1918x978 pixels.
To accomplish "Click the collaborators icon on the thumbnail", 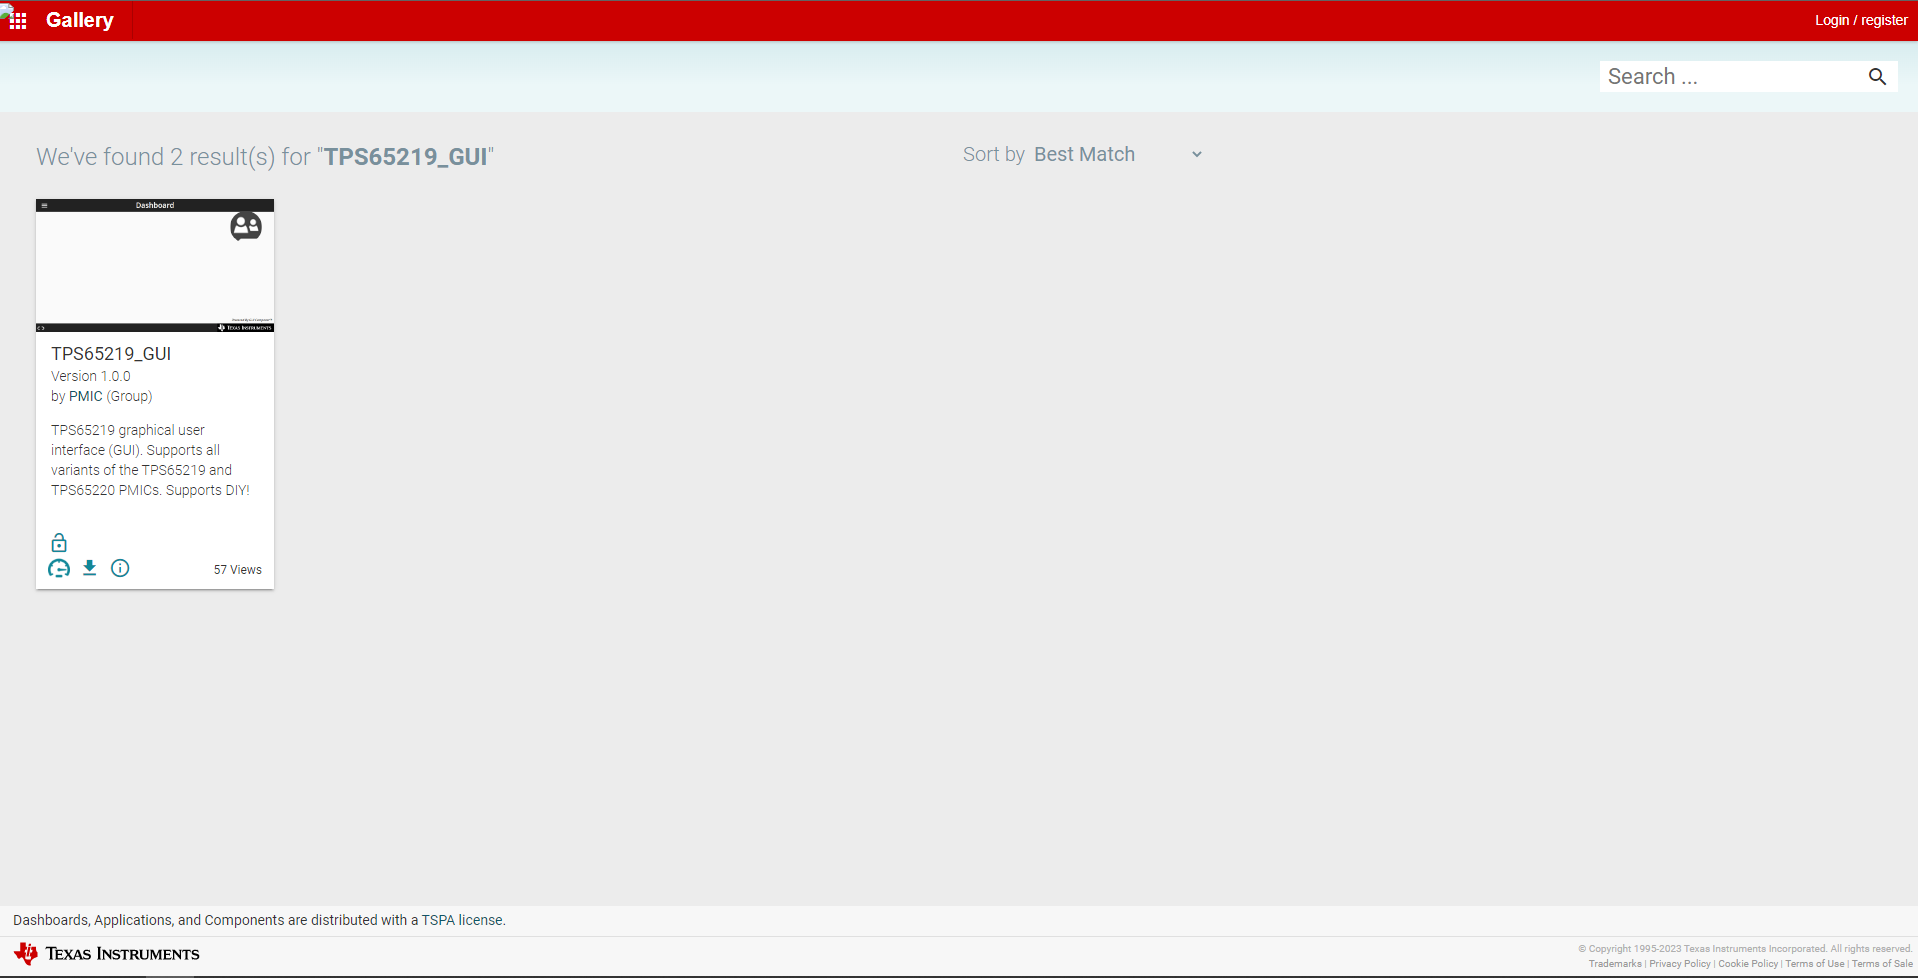I will [x=245, y=226].
